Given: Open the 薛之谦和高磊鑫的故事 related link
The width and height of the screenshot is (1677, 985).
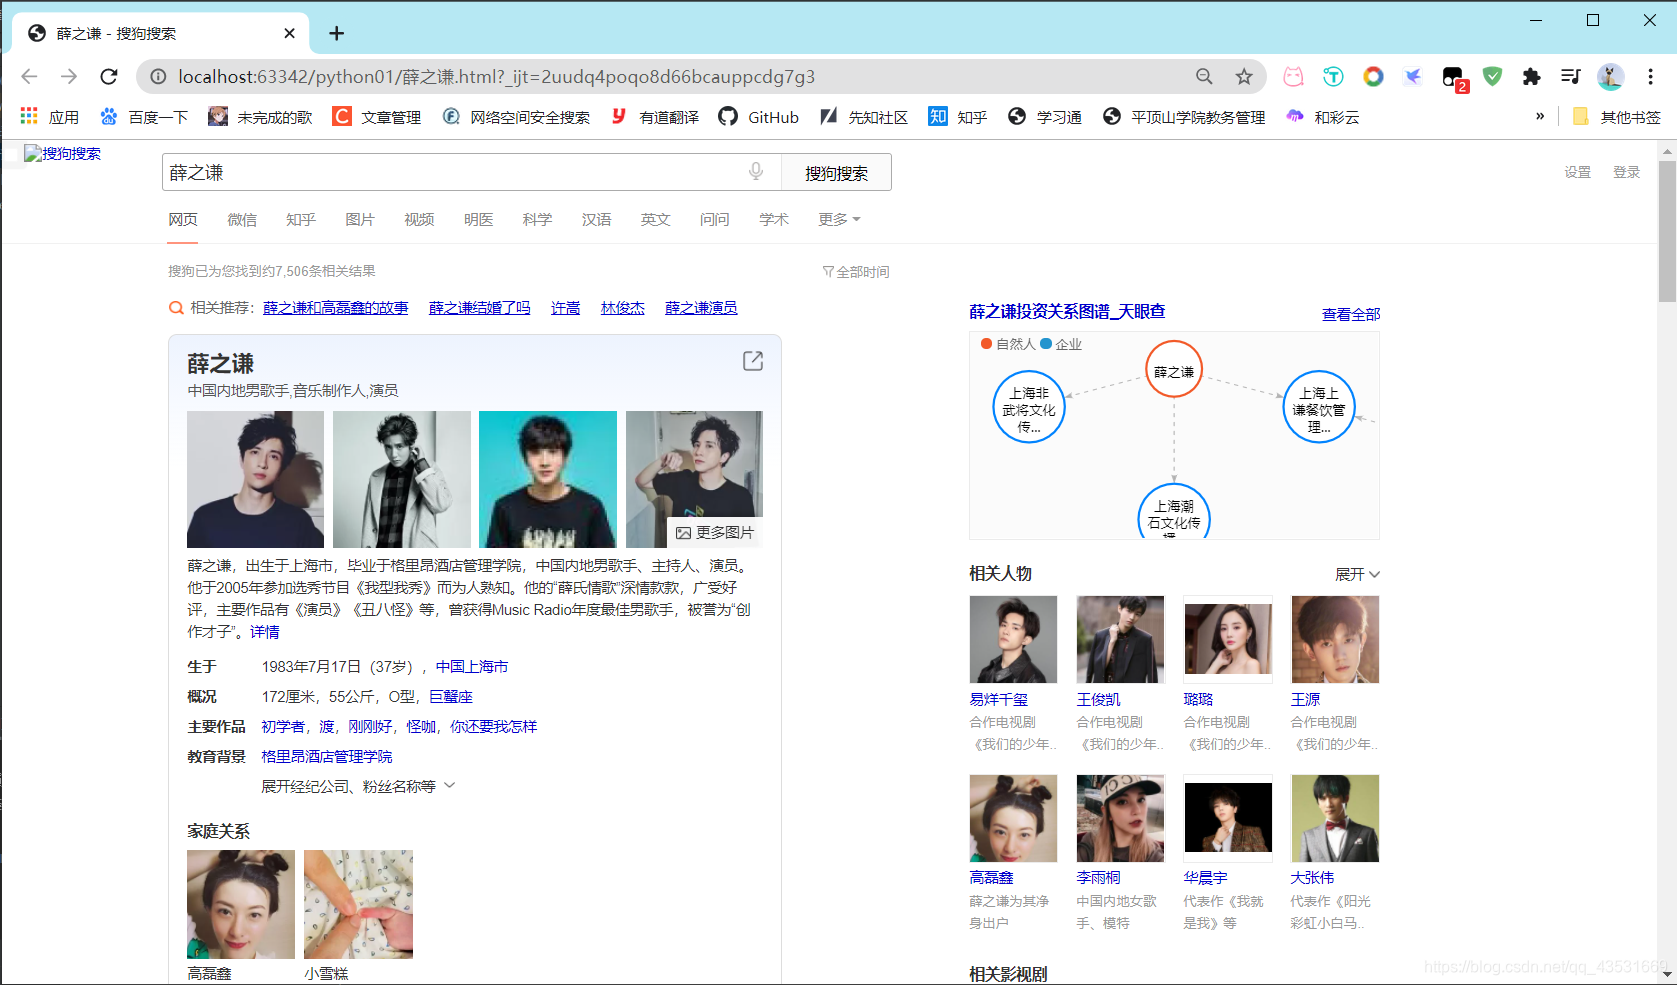Looking at the screenshot, I should point(336,308).
